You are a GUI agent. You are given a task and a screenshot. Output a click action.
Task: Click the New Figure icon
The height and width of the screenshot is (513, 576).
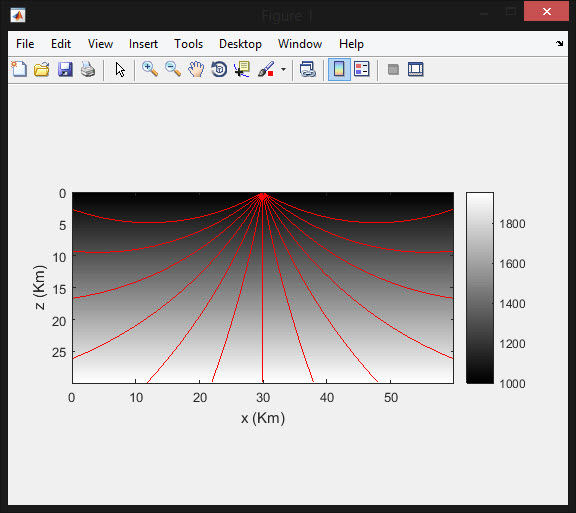coord(19,69)
